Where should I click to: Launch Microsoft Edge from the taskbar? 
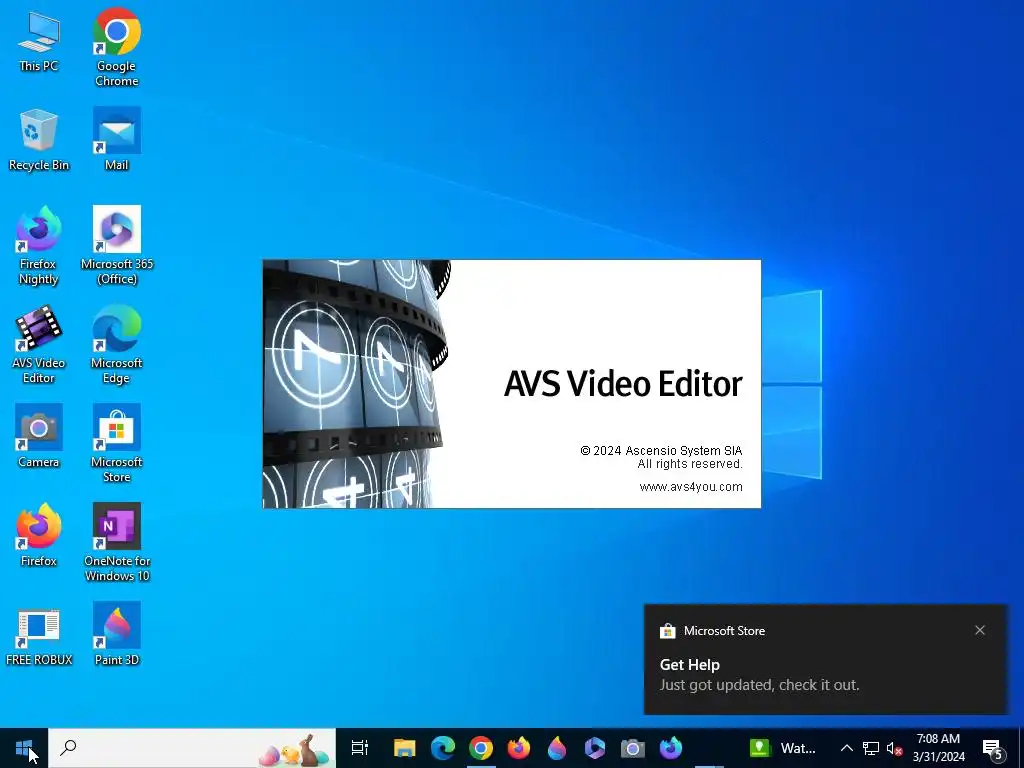[x=443, y=748]
